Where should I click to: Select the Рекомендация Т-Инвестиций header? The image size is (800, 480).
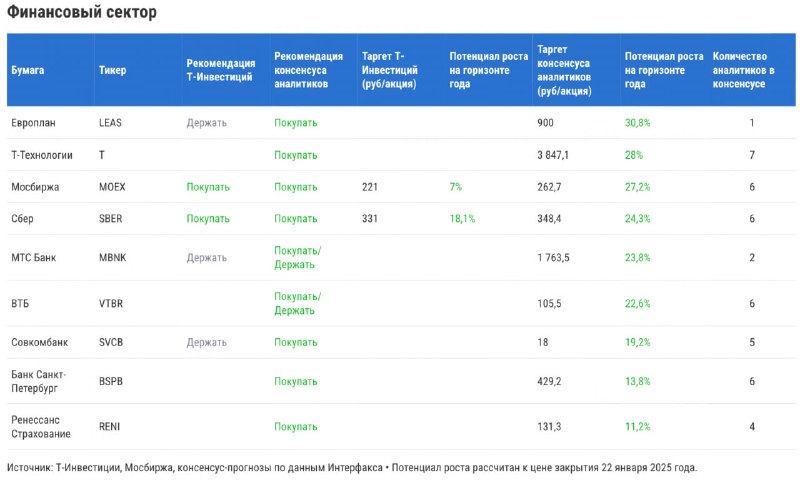click(x=220, y=70)
